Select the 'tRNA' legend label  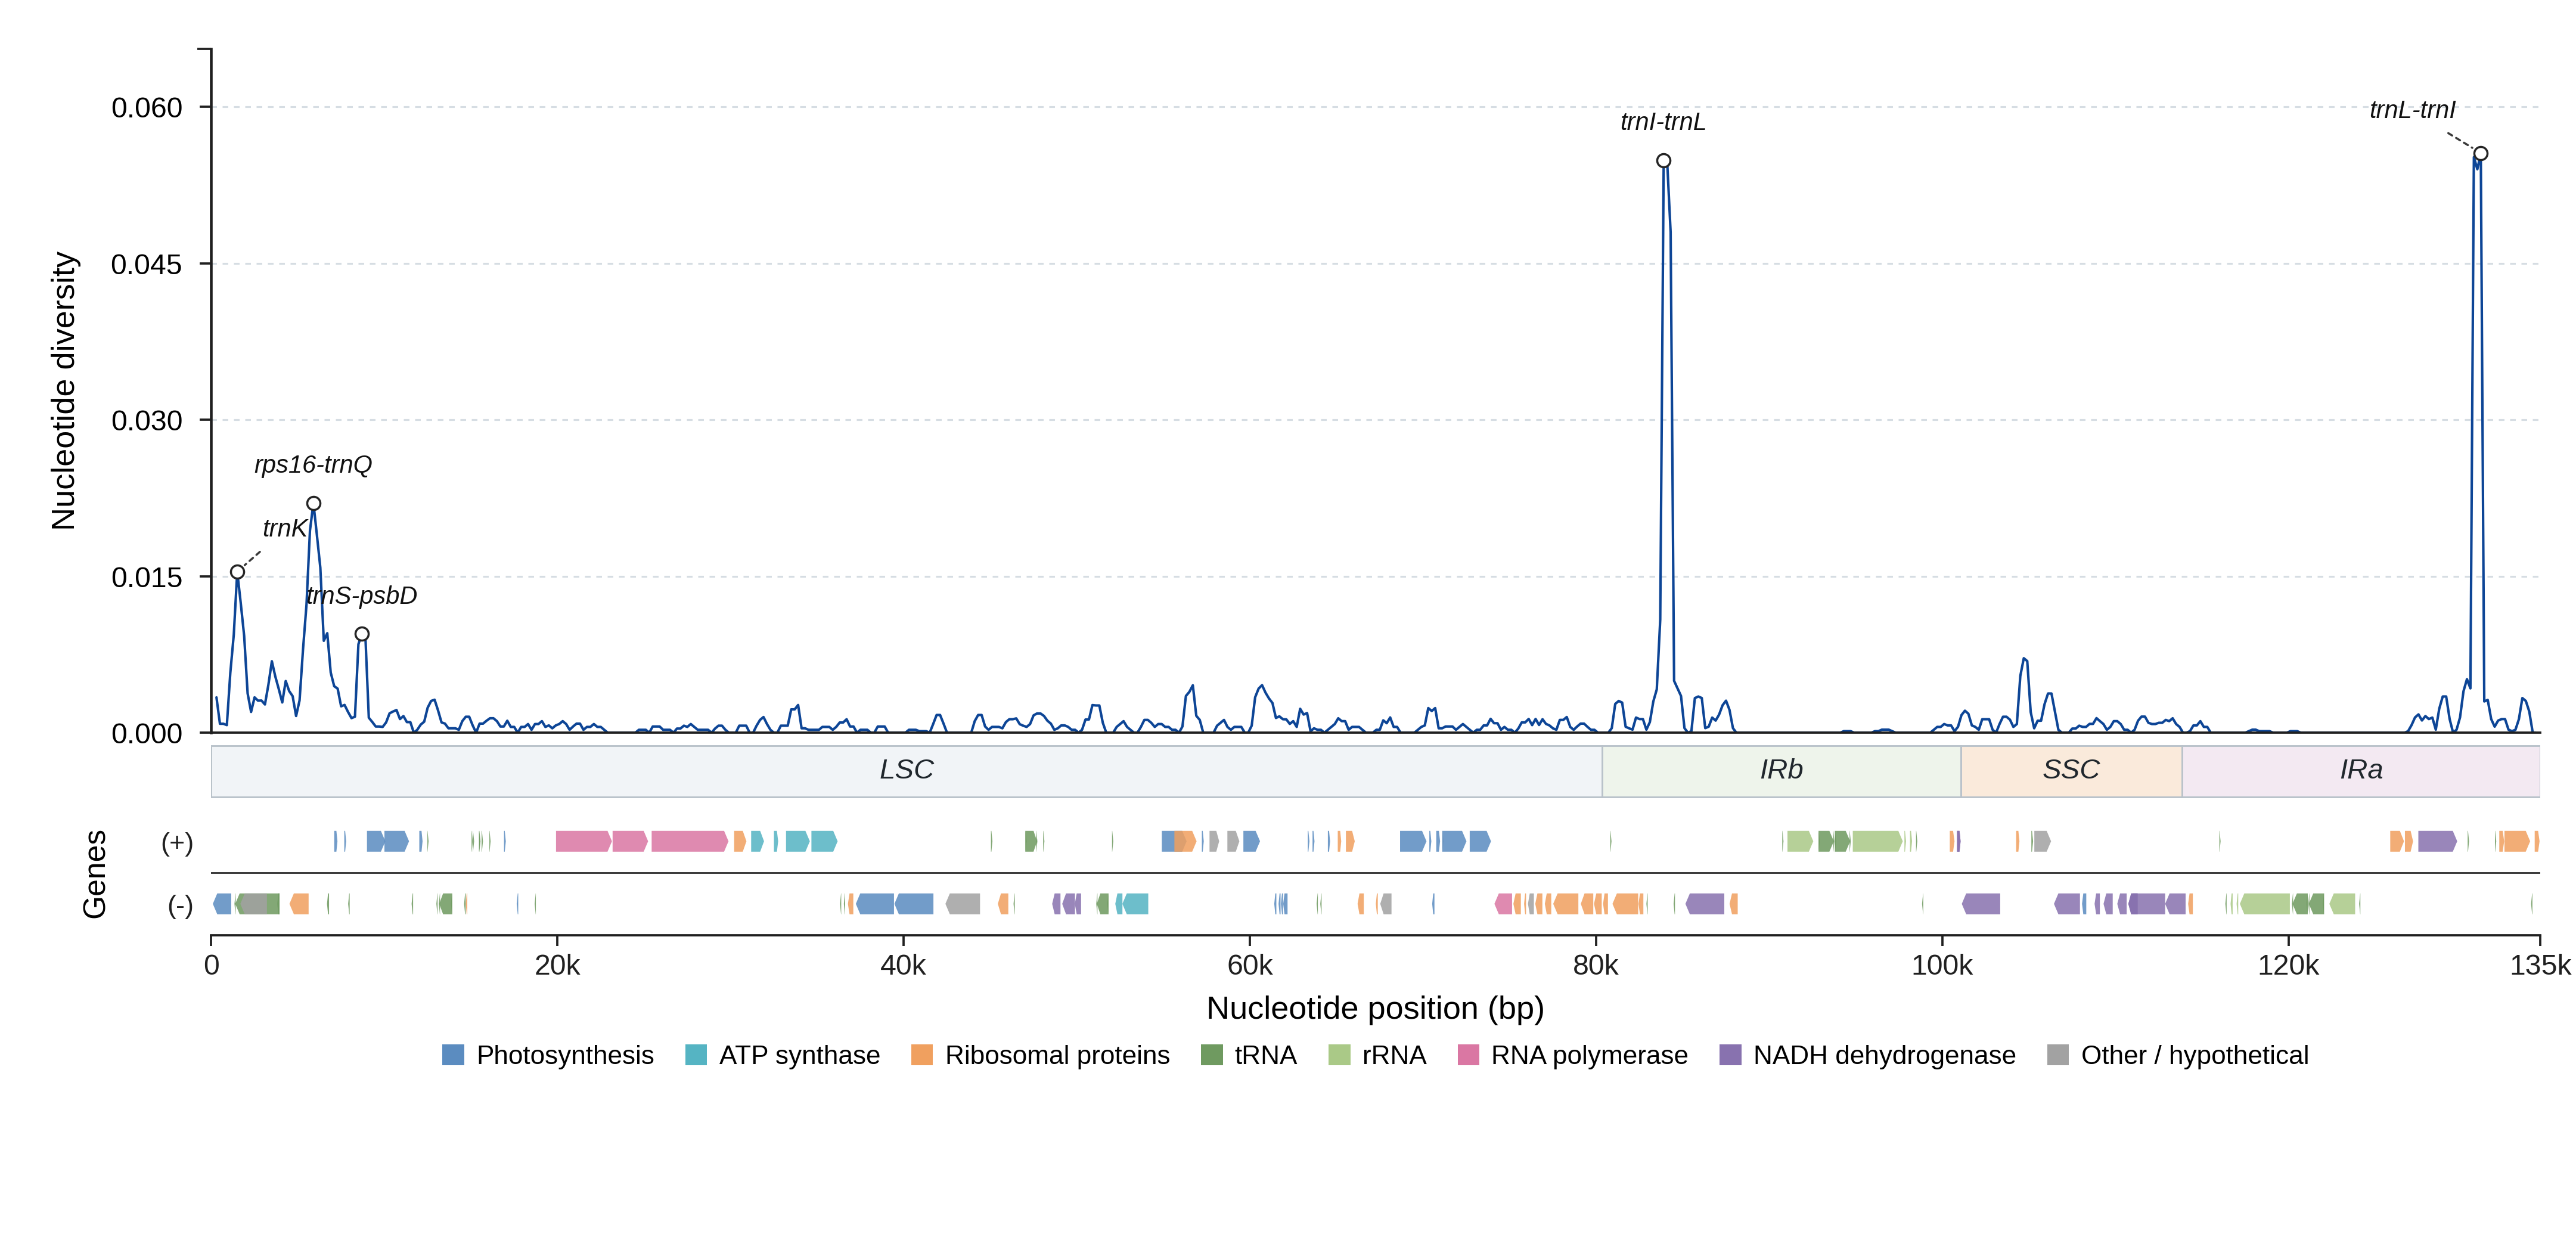[x=1265, y=1055]
